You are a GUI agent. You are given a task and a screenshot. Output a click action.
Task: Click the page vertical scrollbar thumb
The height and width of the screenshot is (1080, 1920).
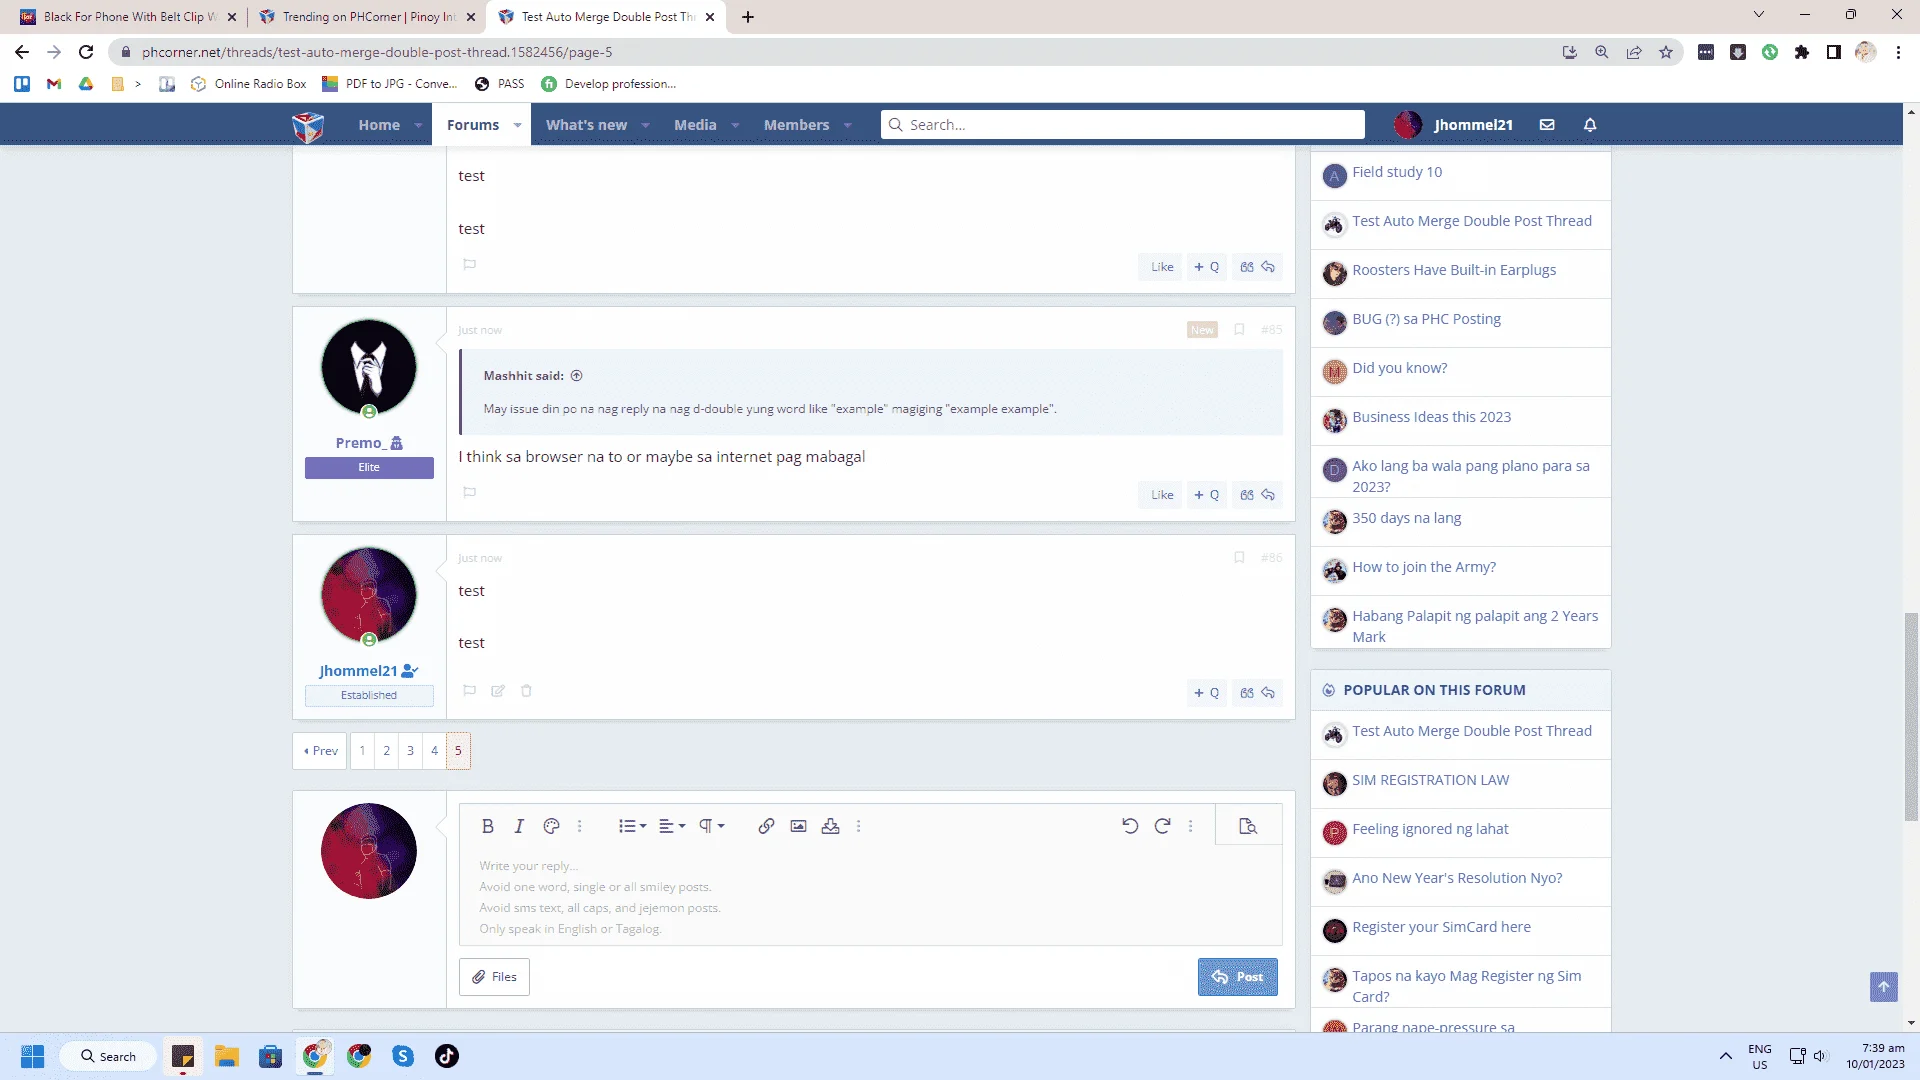click(x=1911, y=716)
